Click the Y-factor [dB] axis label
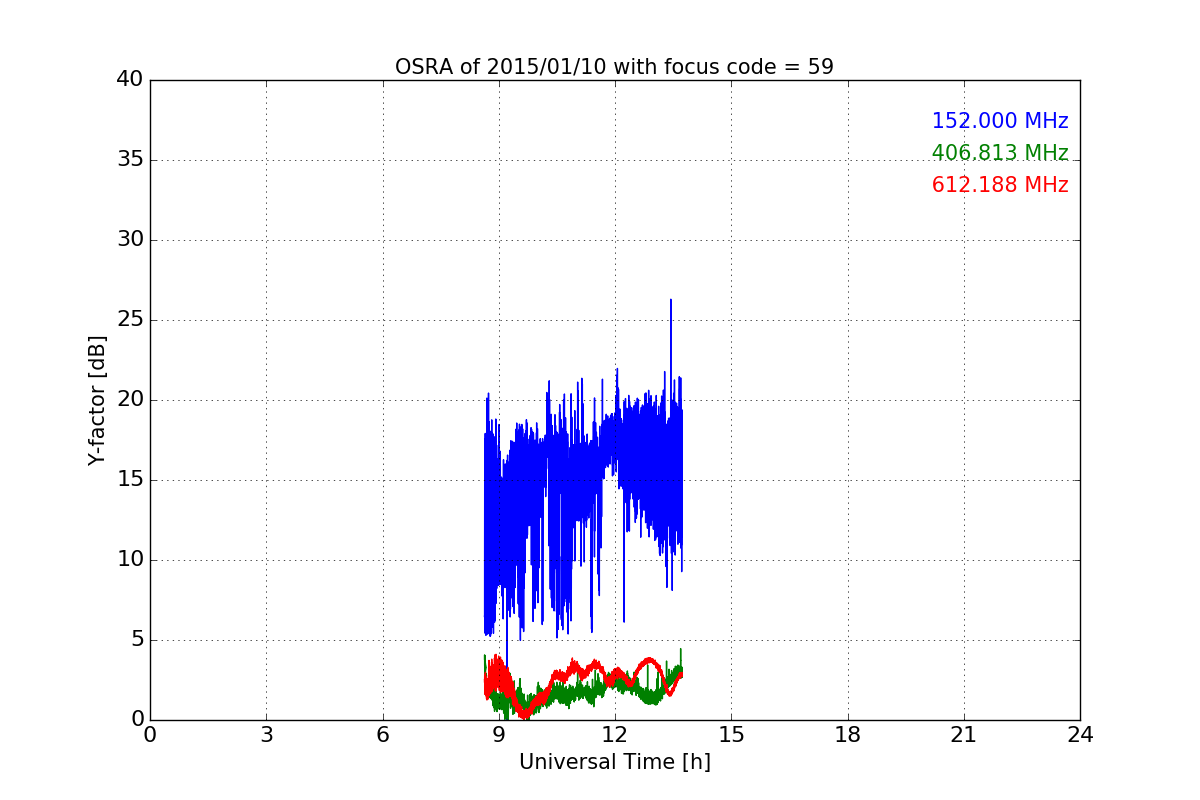The image size is (1200, 800). pyautogui.click(x=97, y=400)
